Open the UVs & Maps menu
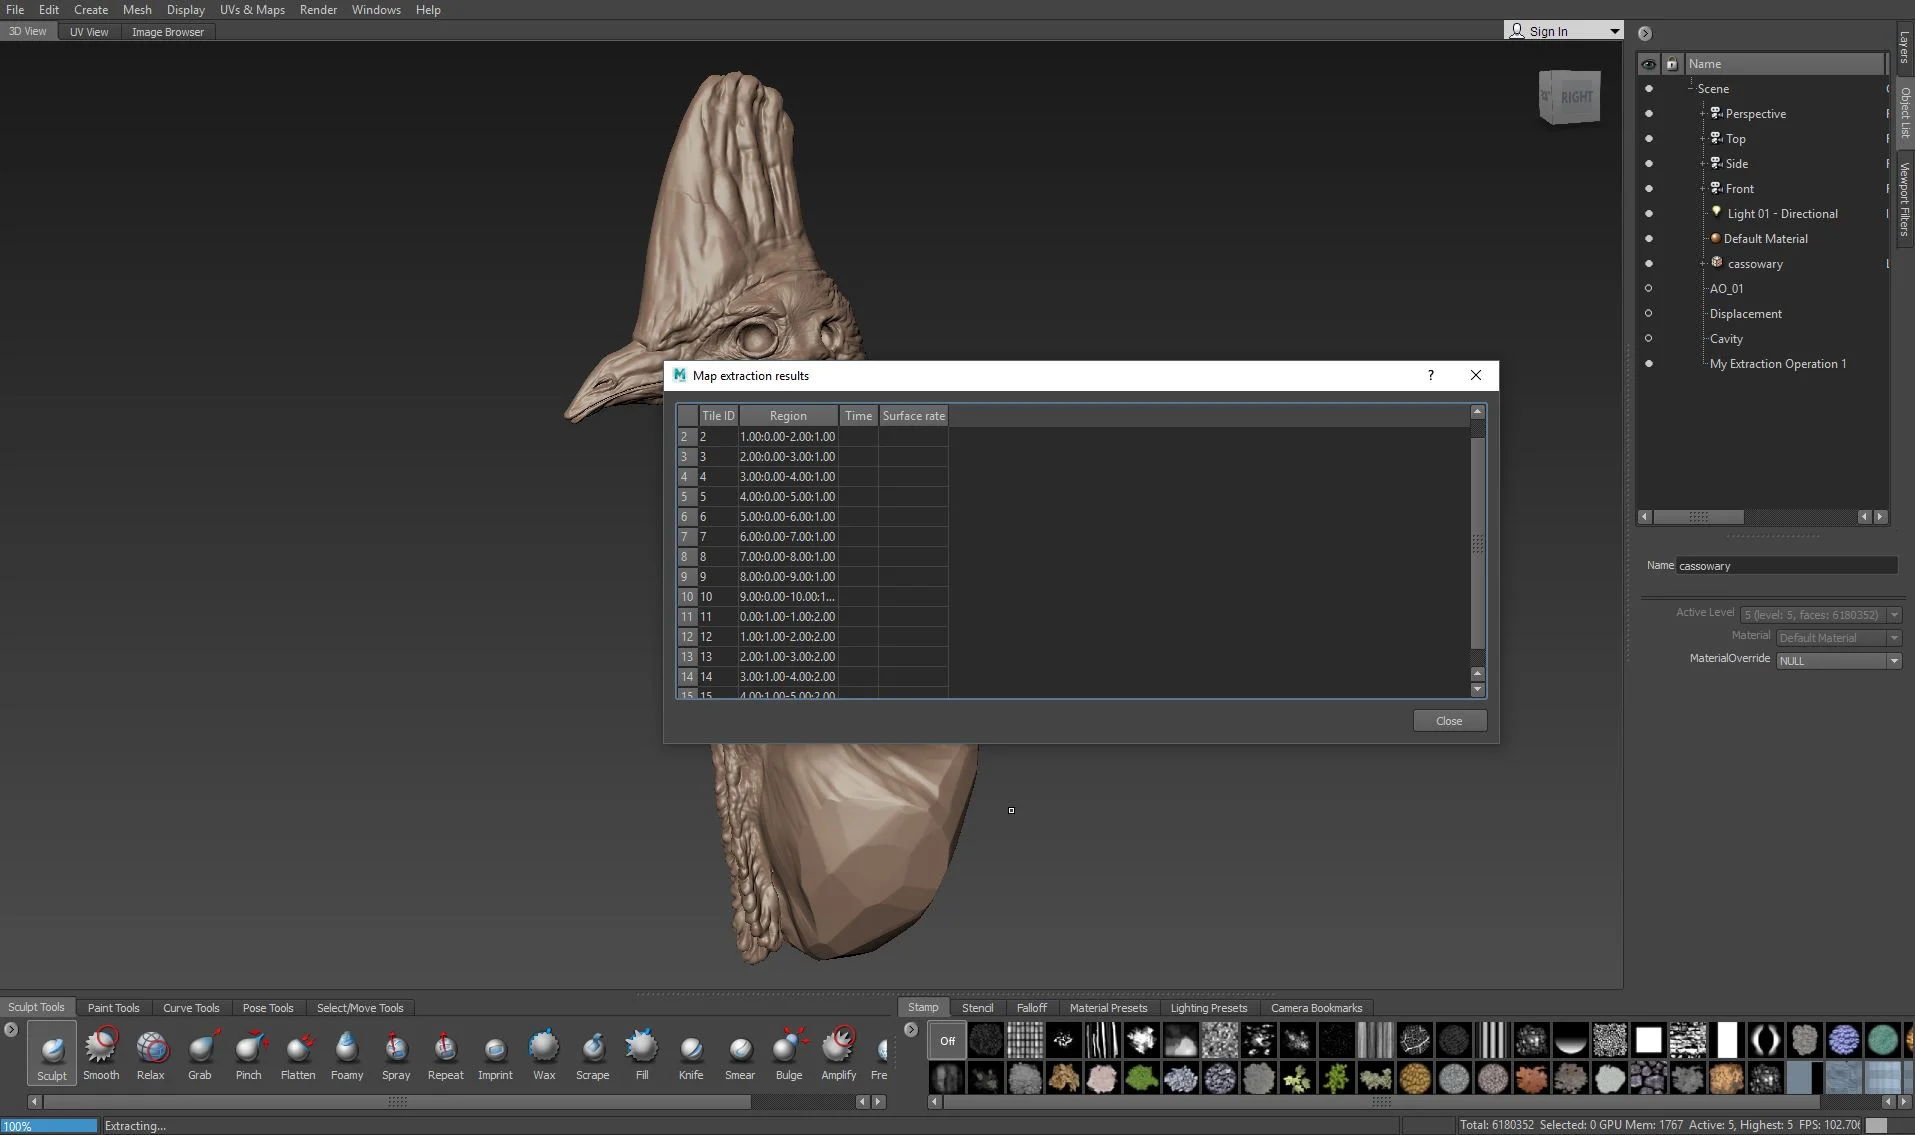The image size is (1915, 1135). pyautogui.click(x=252, y=10)
